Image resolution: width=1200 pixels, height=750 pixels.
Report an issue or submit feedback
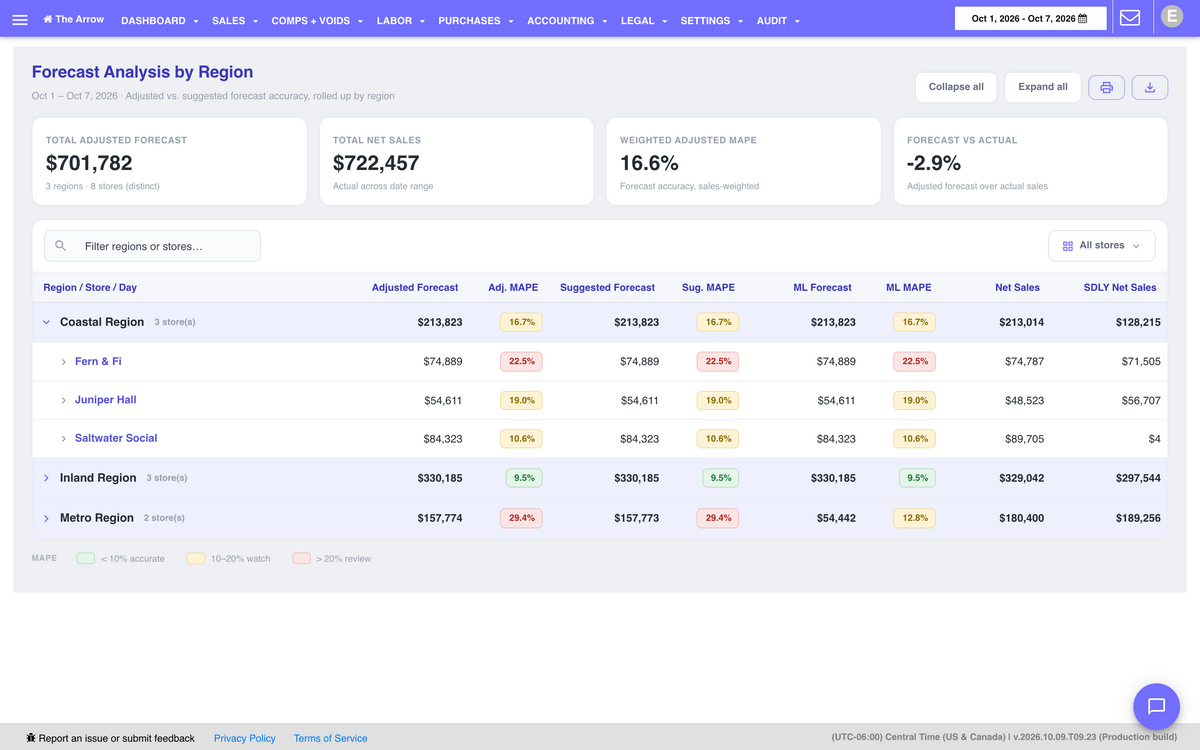click(x=110, y=738)
